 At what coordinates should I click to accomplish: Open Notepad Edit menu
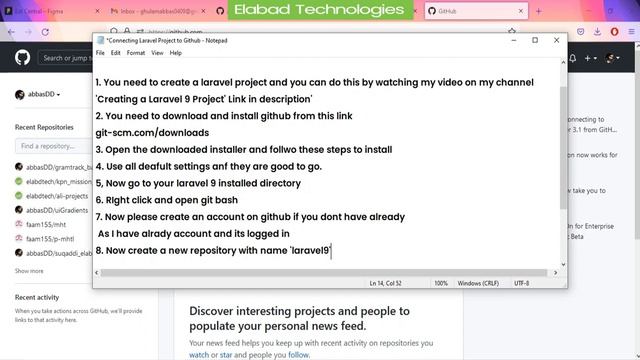click(x=116, y=53)
